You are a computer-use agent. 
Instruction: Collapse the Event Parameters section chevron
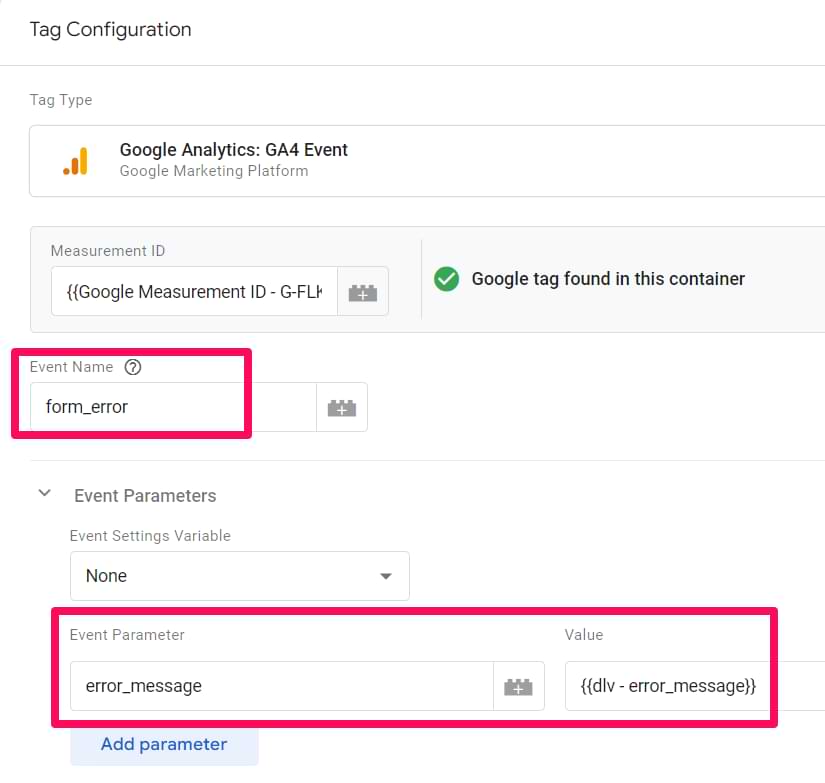[x=44, y=495]
